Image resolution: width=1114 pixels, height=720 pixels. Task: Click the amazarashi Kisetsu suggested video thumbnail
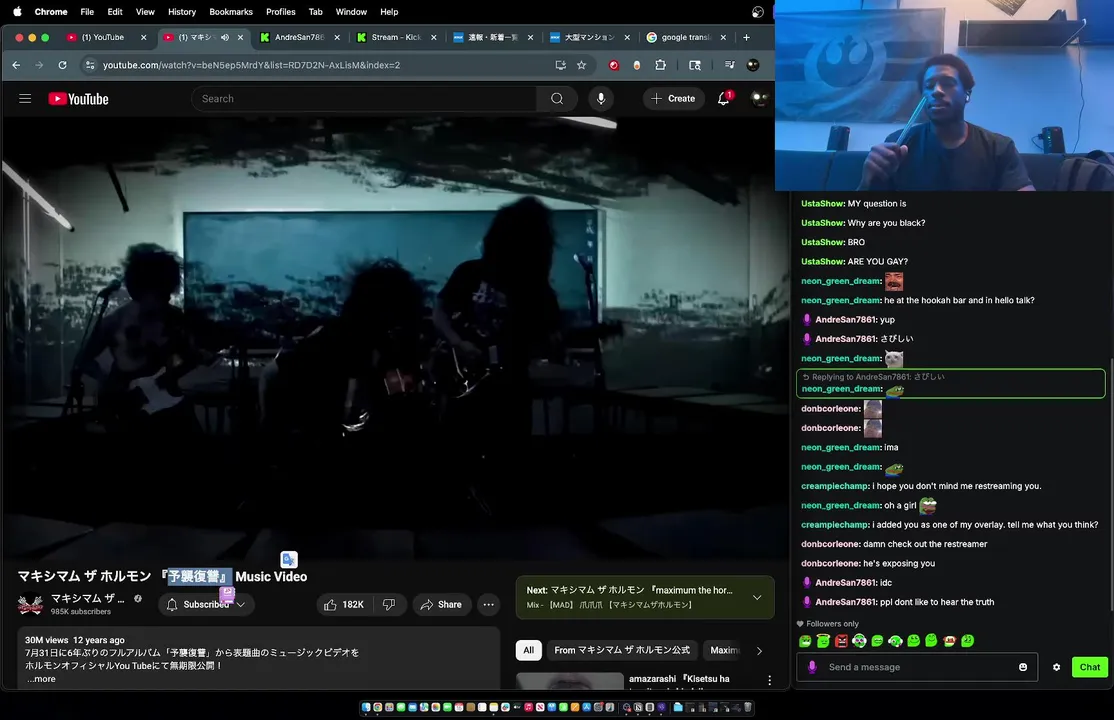tap(570, 681)
